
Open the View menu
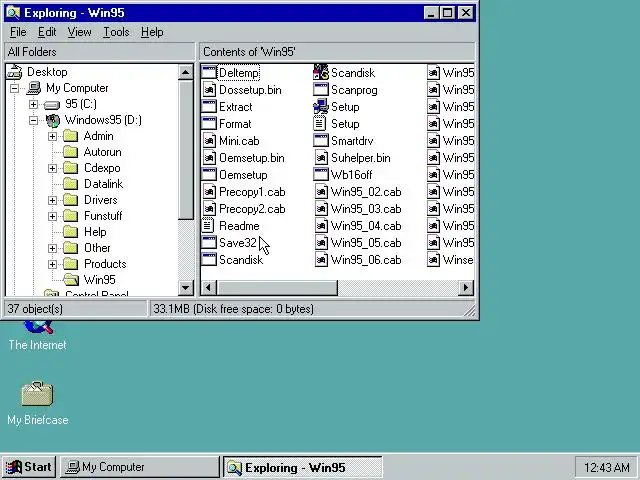(79, 32)
